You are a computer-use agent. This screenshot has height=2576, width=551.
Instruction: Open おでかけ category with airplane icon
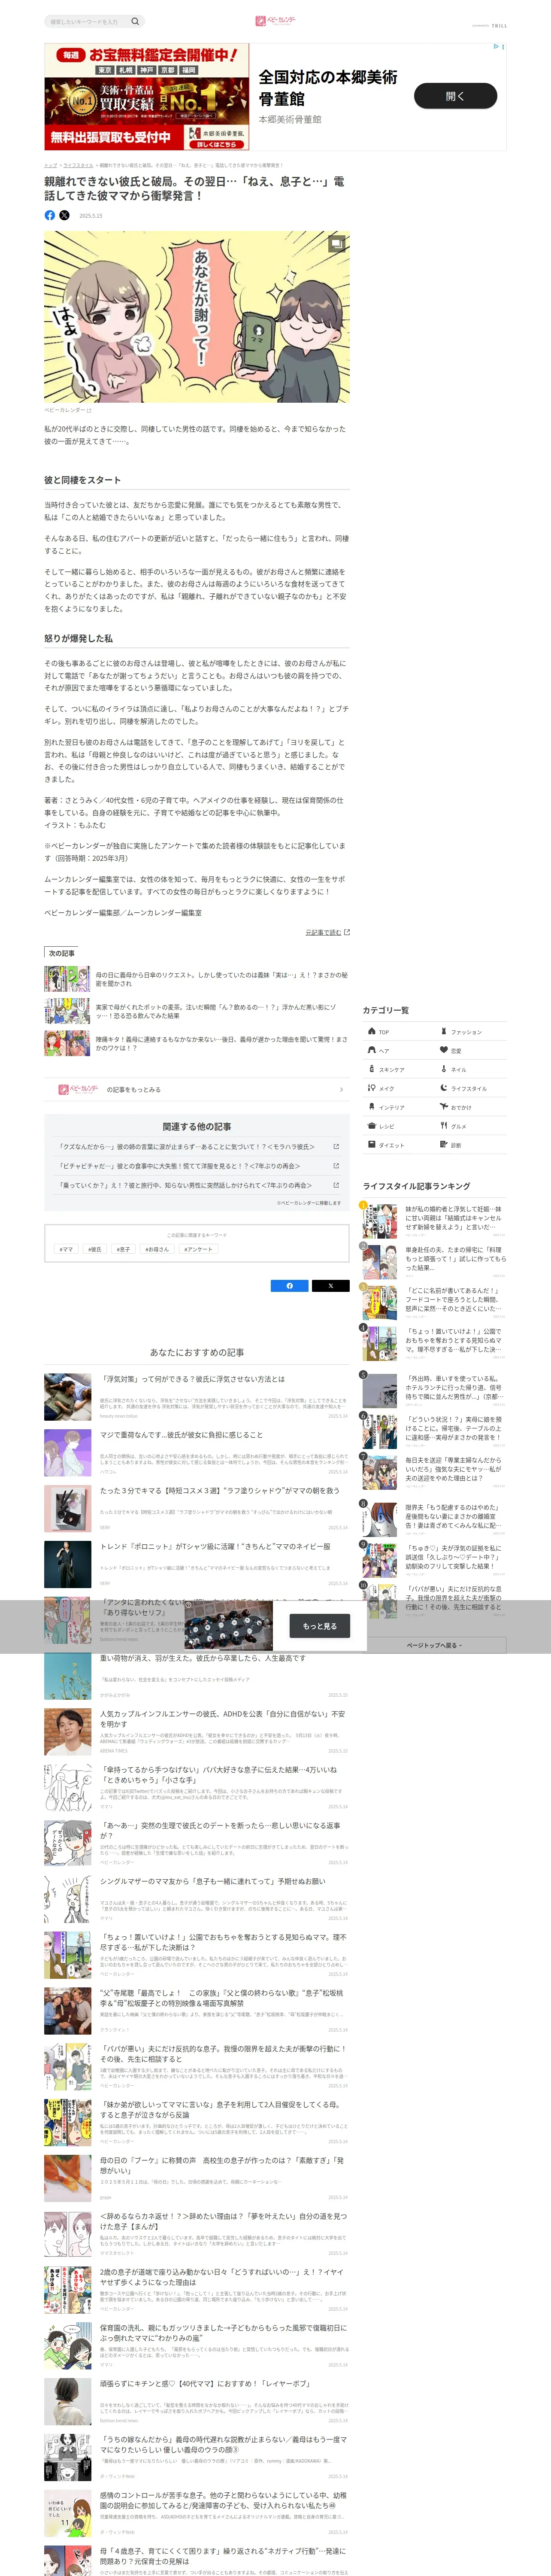471,1107
